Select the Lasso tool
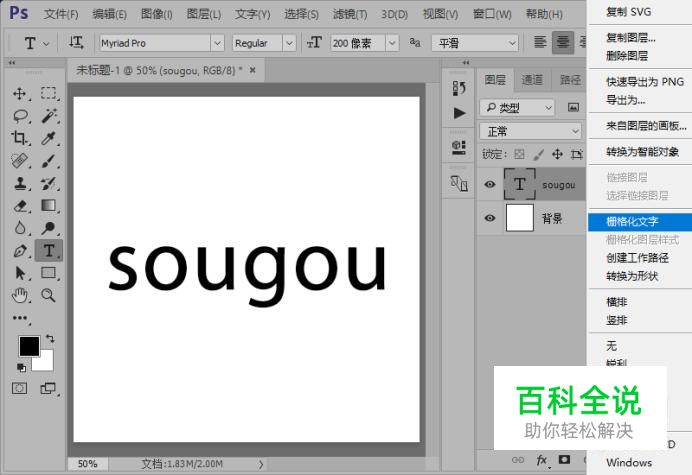Screen dimensions: 692x475 [x=20, y=116]
